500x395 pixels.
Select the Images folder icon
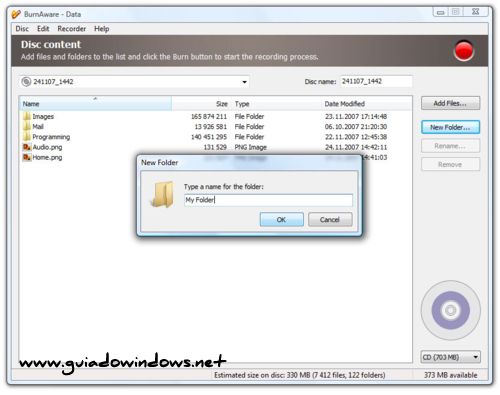coord(27,116)
